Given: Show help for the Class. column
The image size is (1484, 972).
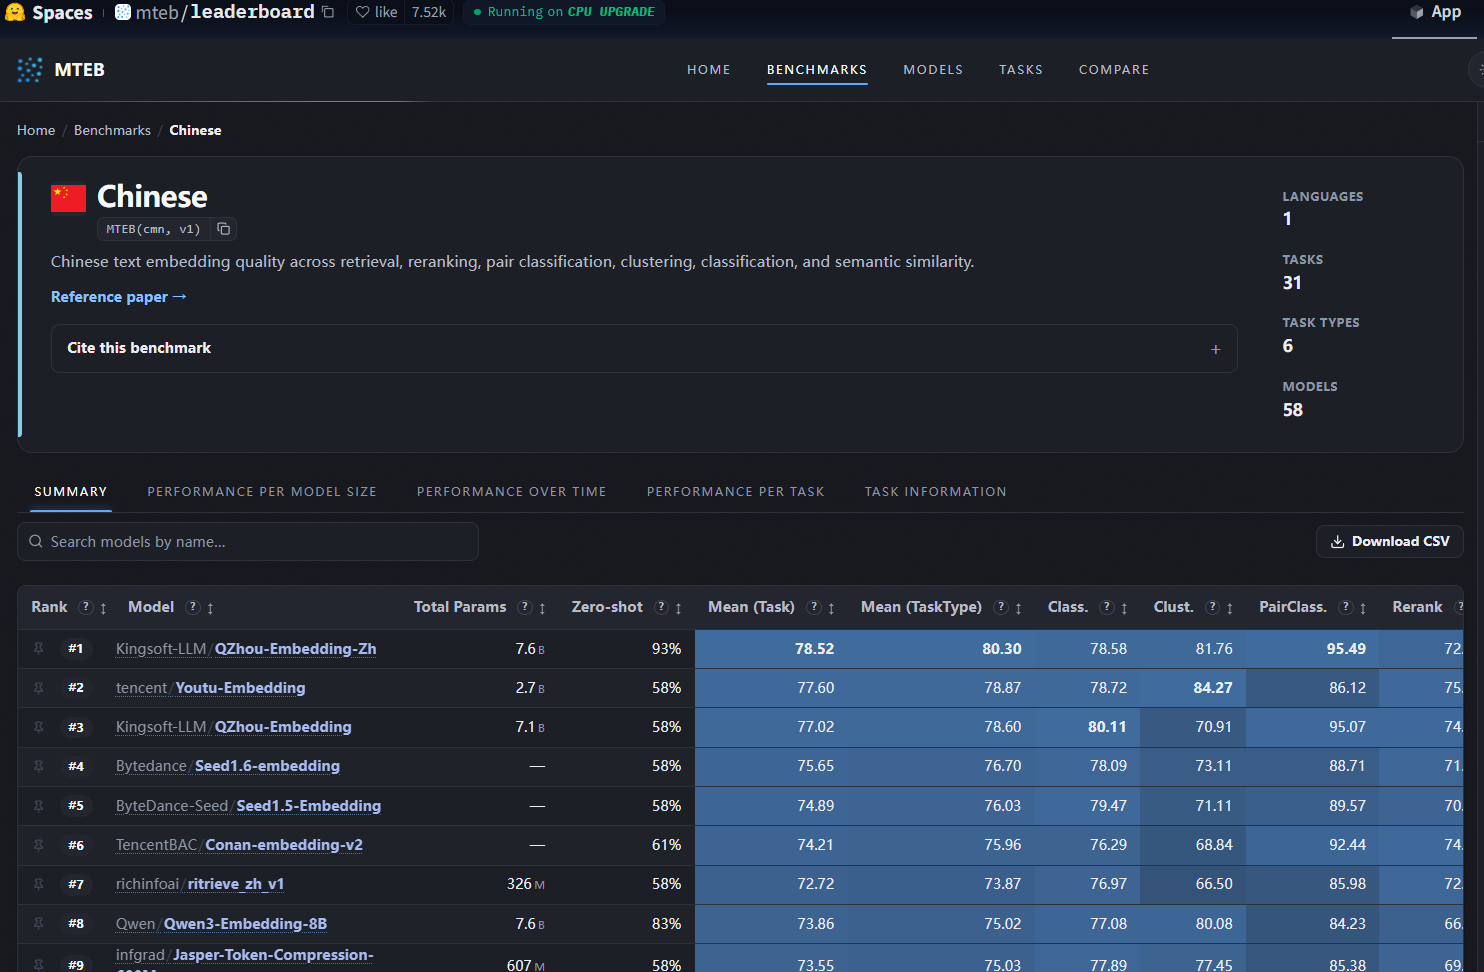Looking at the screenshot, I should point(1107,607).
